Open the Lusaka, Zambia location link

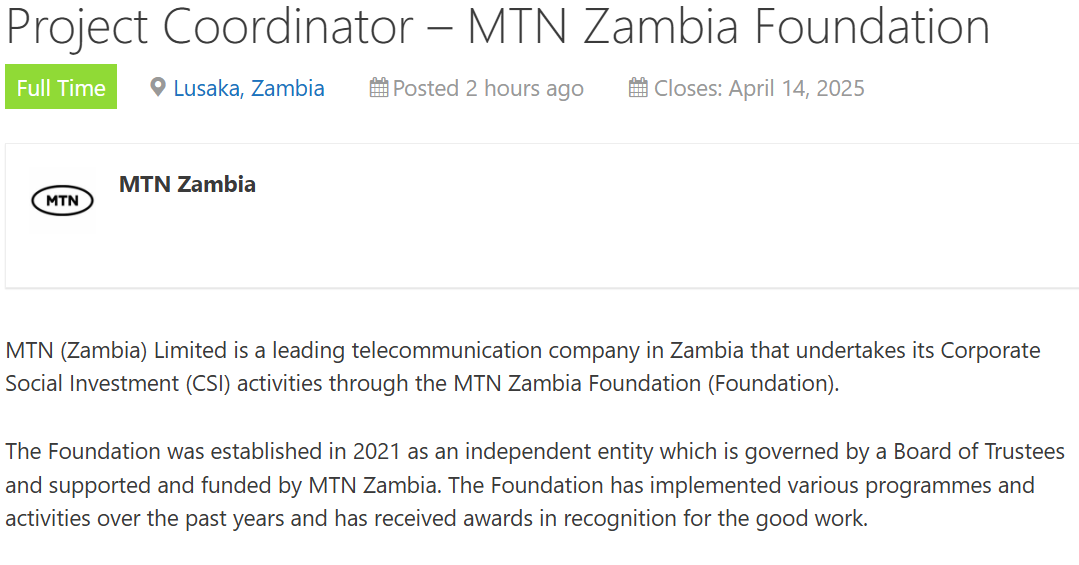coord(248,88)
